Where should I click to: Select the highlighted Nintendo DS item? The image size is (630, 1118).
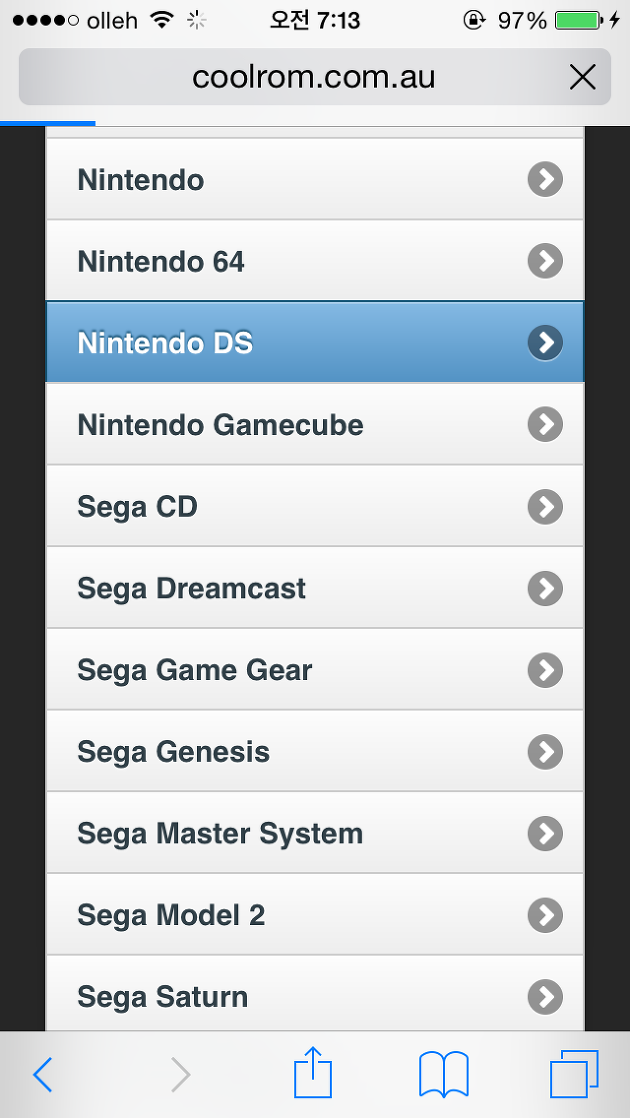[315, 342]
